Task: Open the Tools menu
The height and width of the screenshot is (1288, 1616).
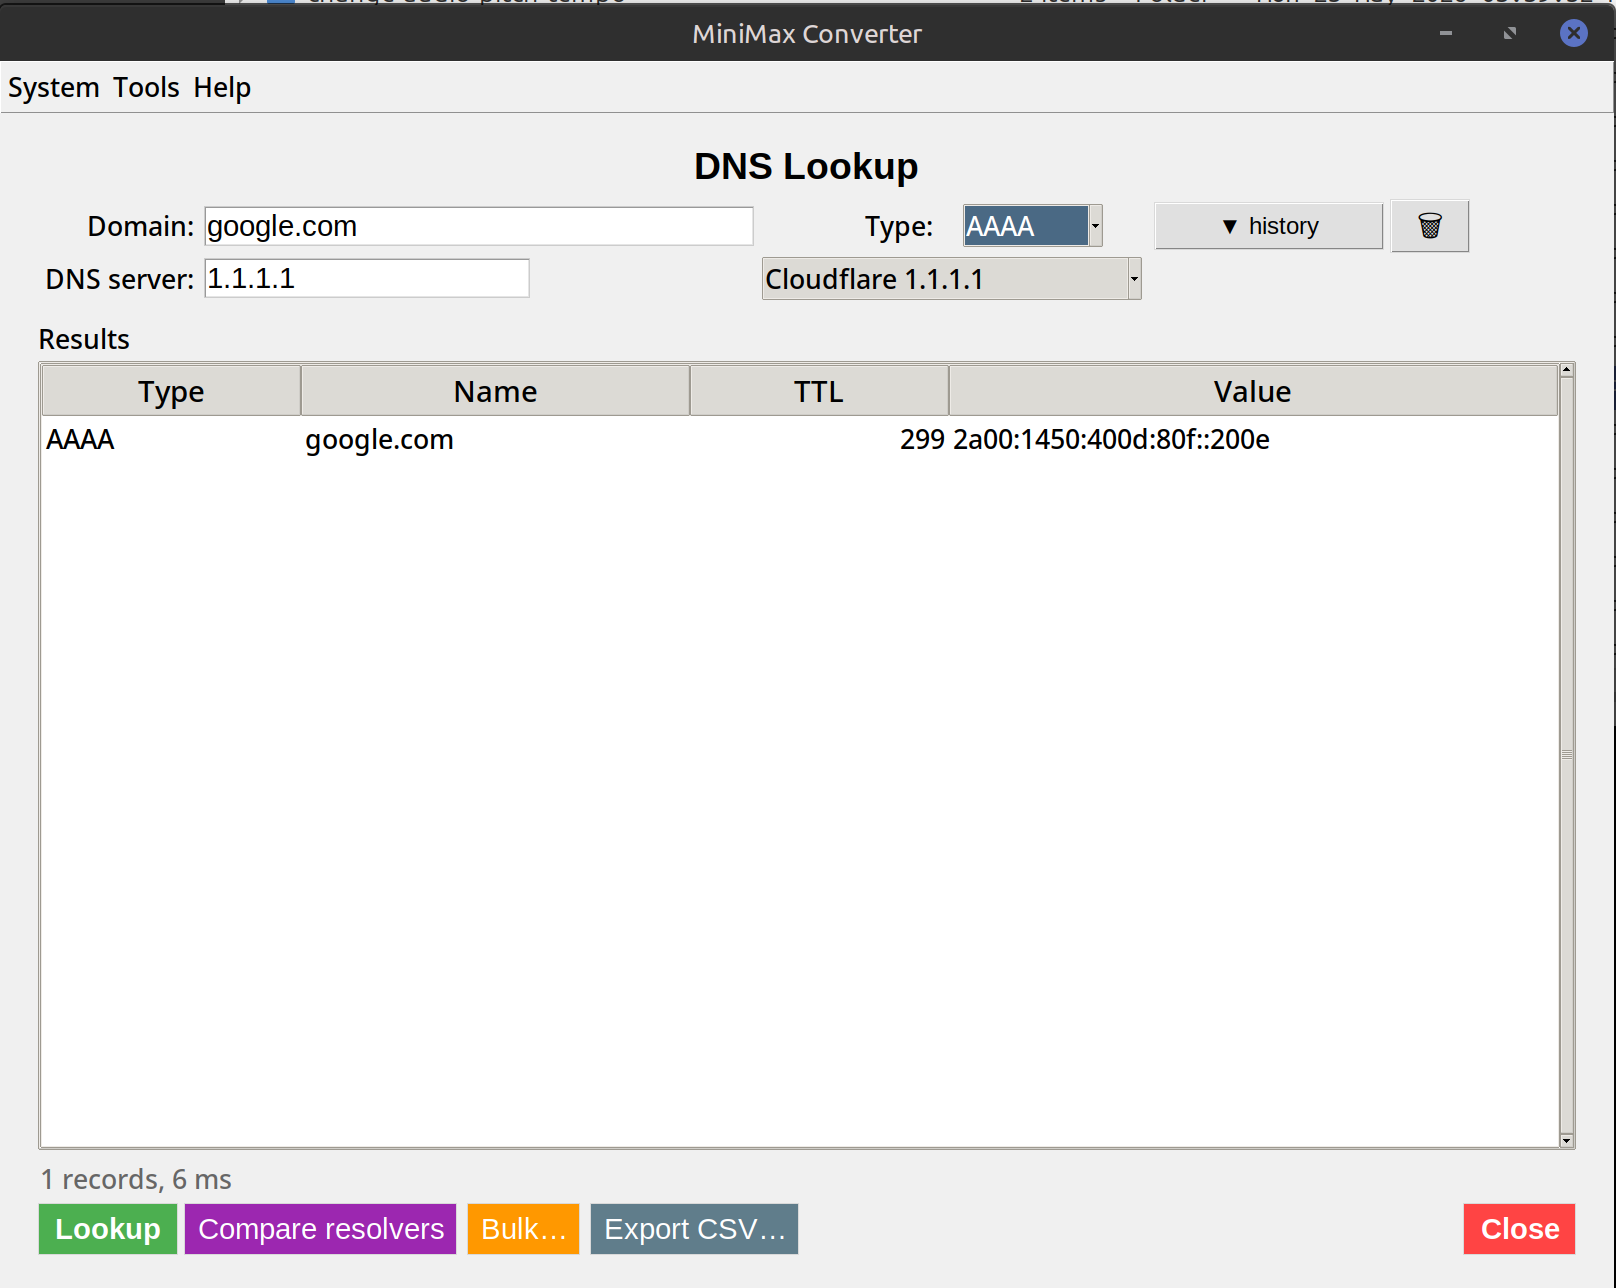Action: point(146,88)
